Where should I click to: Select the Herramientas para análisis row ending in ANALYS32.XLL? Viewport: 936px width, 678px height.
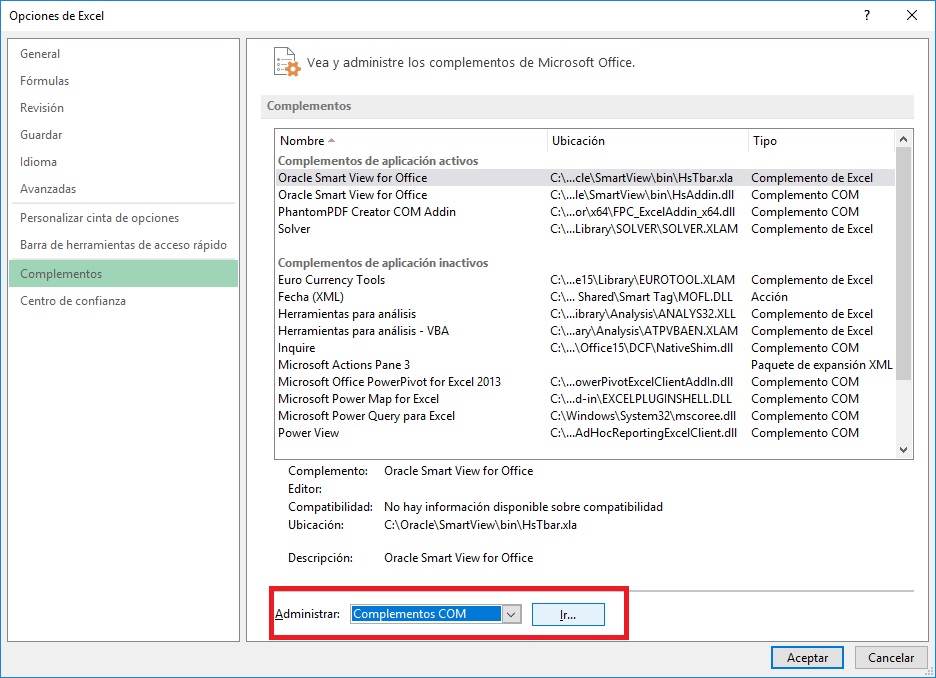pos(585,314)
